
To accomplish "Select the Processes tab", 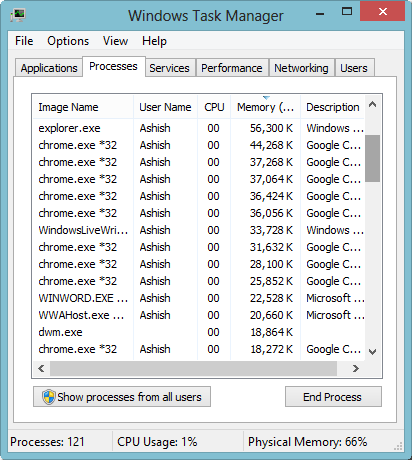I will 113,66.
